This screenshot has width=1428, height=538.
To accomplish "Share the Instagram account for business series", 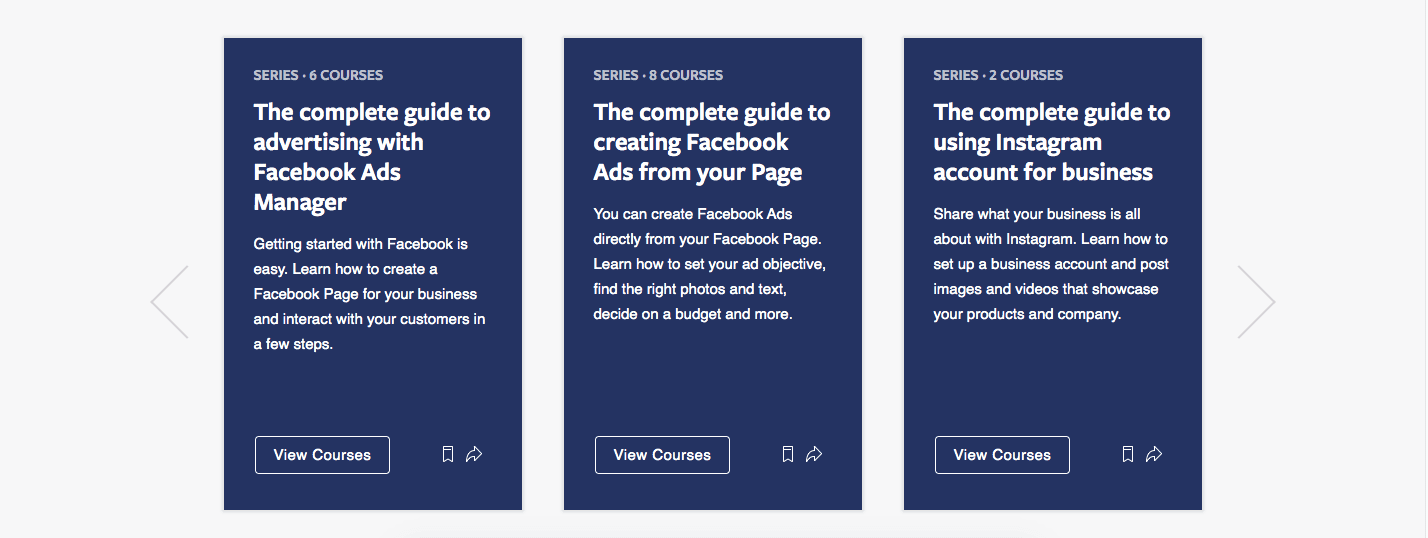I will tap(1154, 455).
